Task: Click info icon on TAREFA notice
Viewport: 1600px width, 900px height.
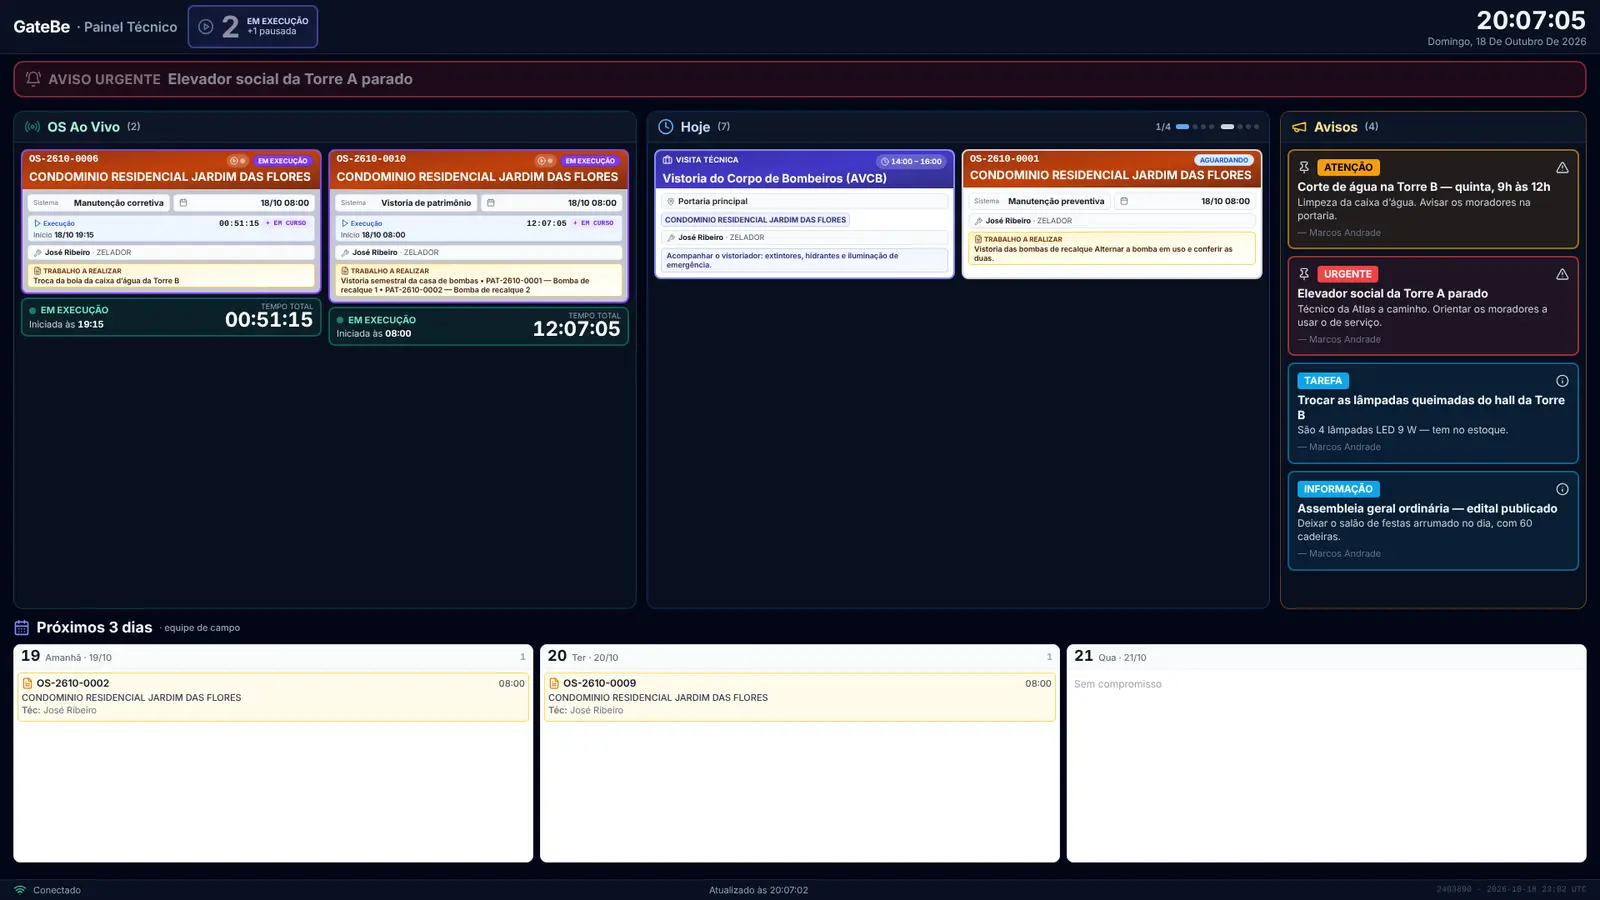Action: point(1562,381)
